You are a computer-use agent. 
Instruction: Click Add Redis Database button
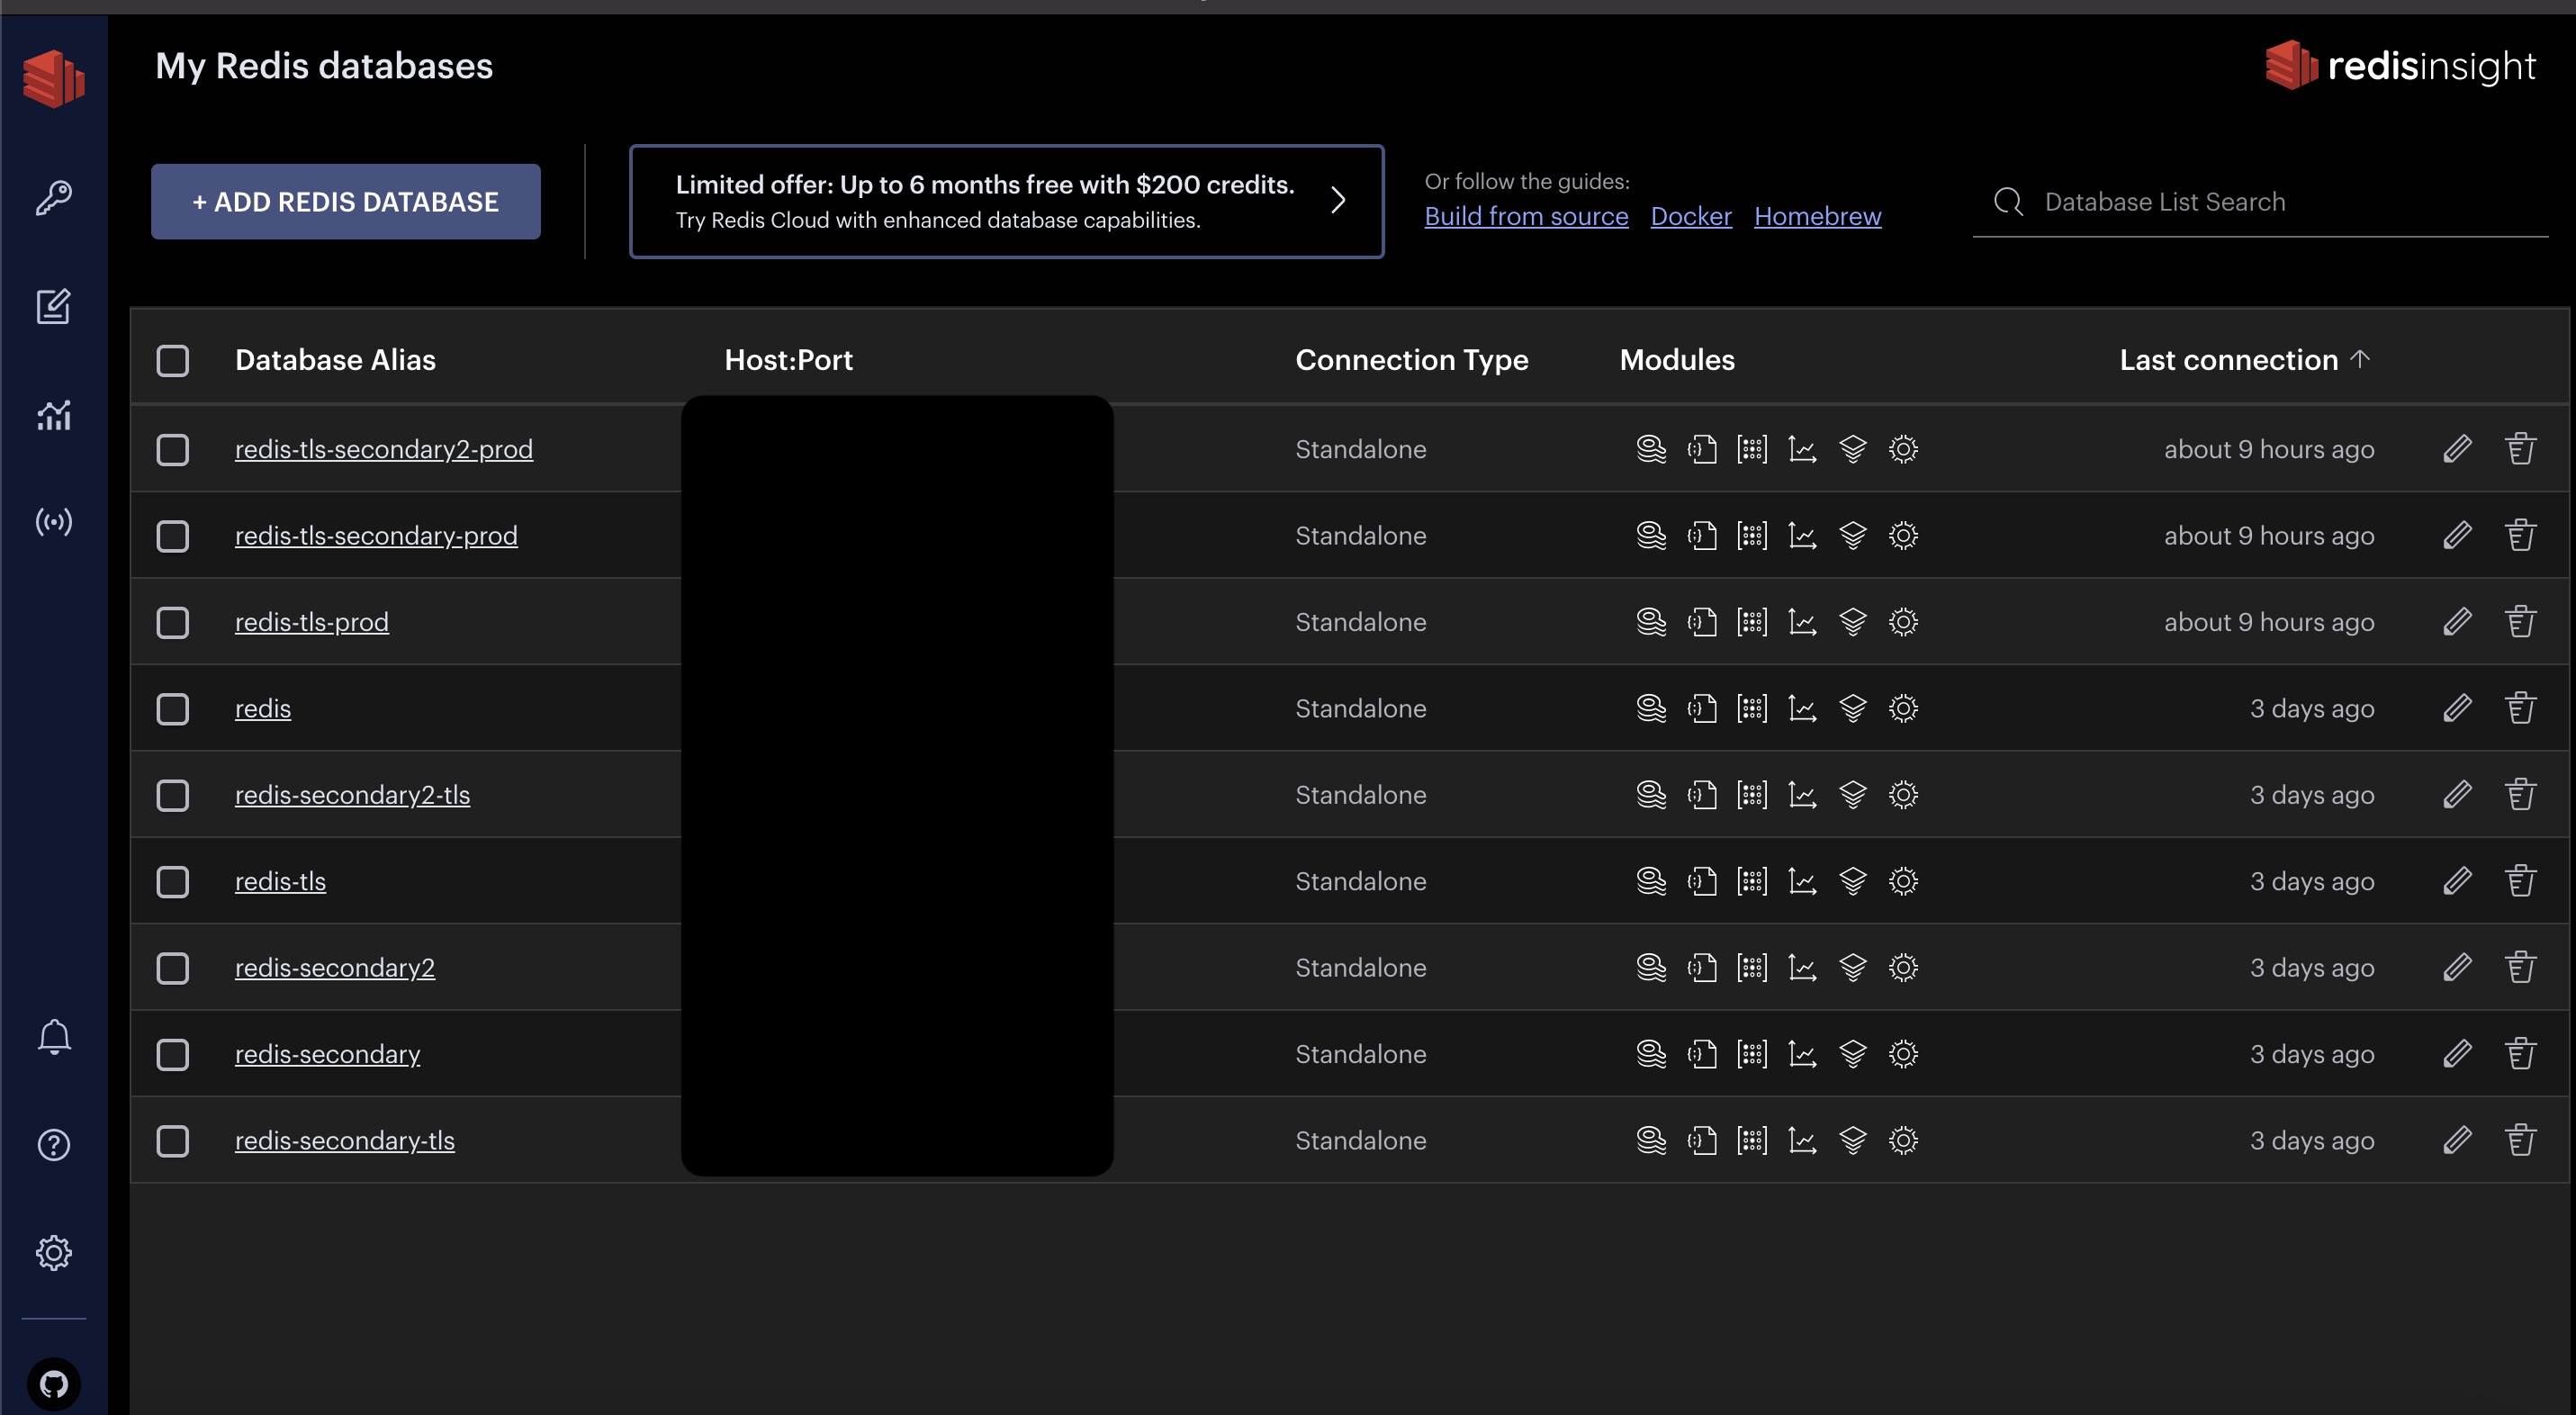346,202
